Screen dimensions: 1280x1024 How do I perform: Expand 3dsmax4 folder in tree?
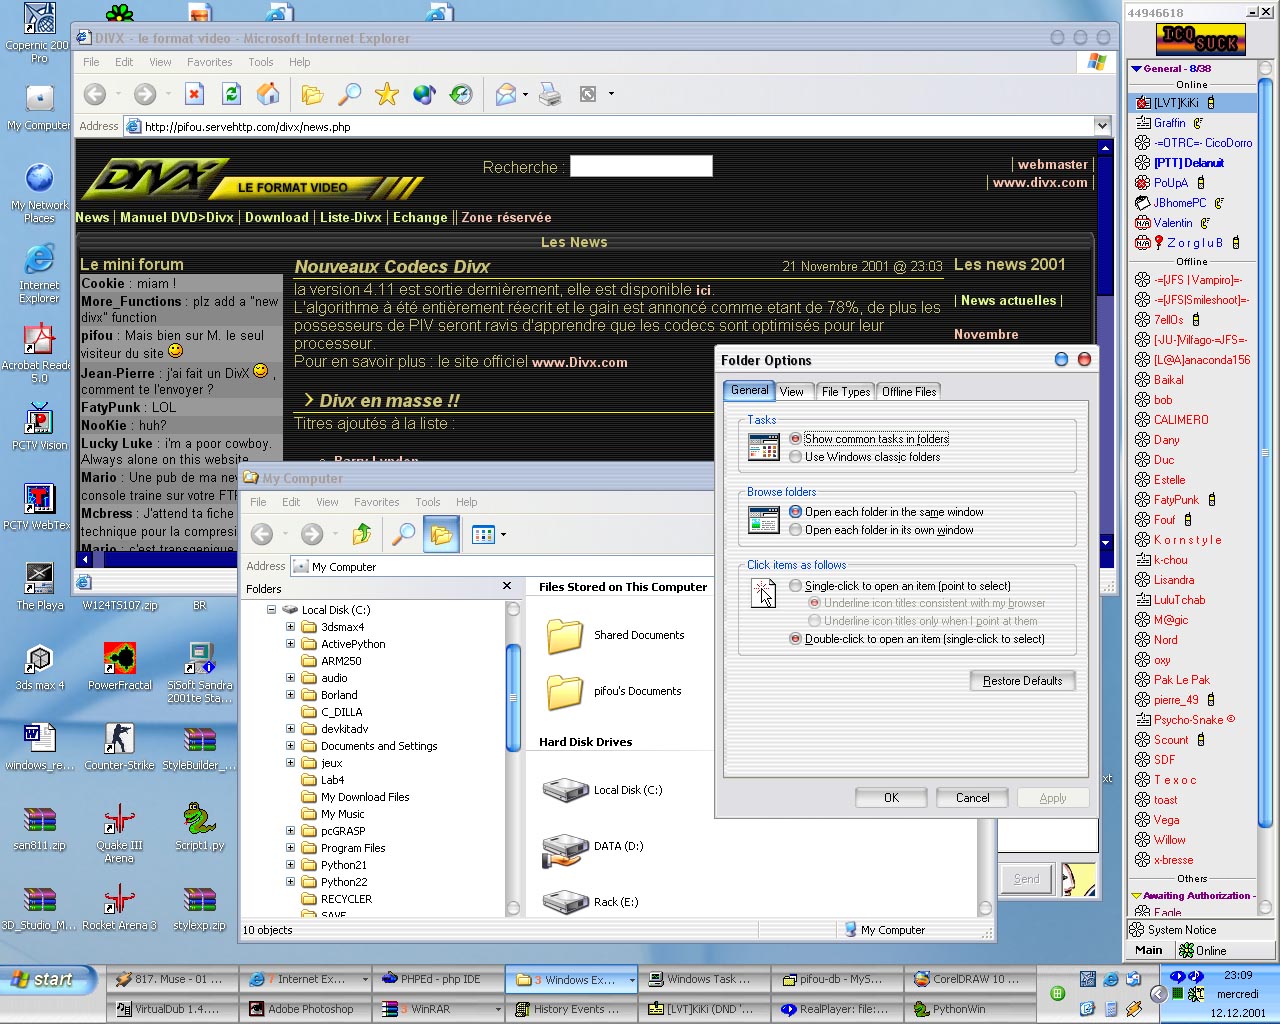click(x=291, y=627)
